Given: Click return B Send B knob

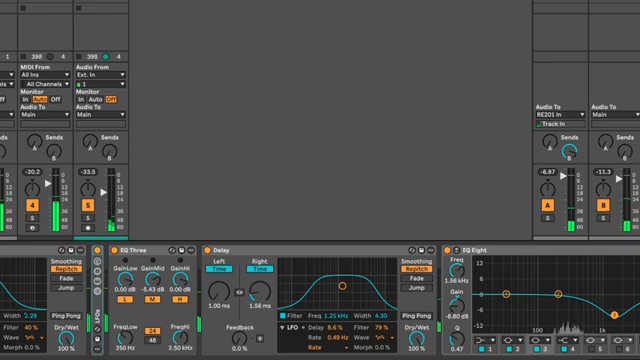Looking at the screenshot, I should point(624,151).
